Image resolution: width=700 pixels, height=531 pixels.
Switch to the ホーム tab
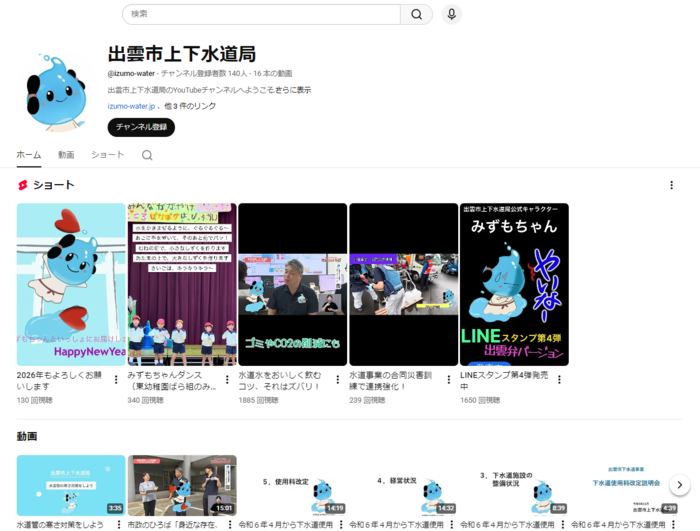point(29,155)
